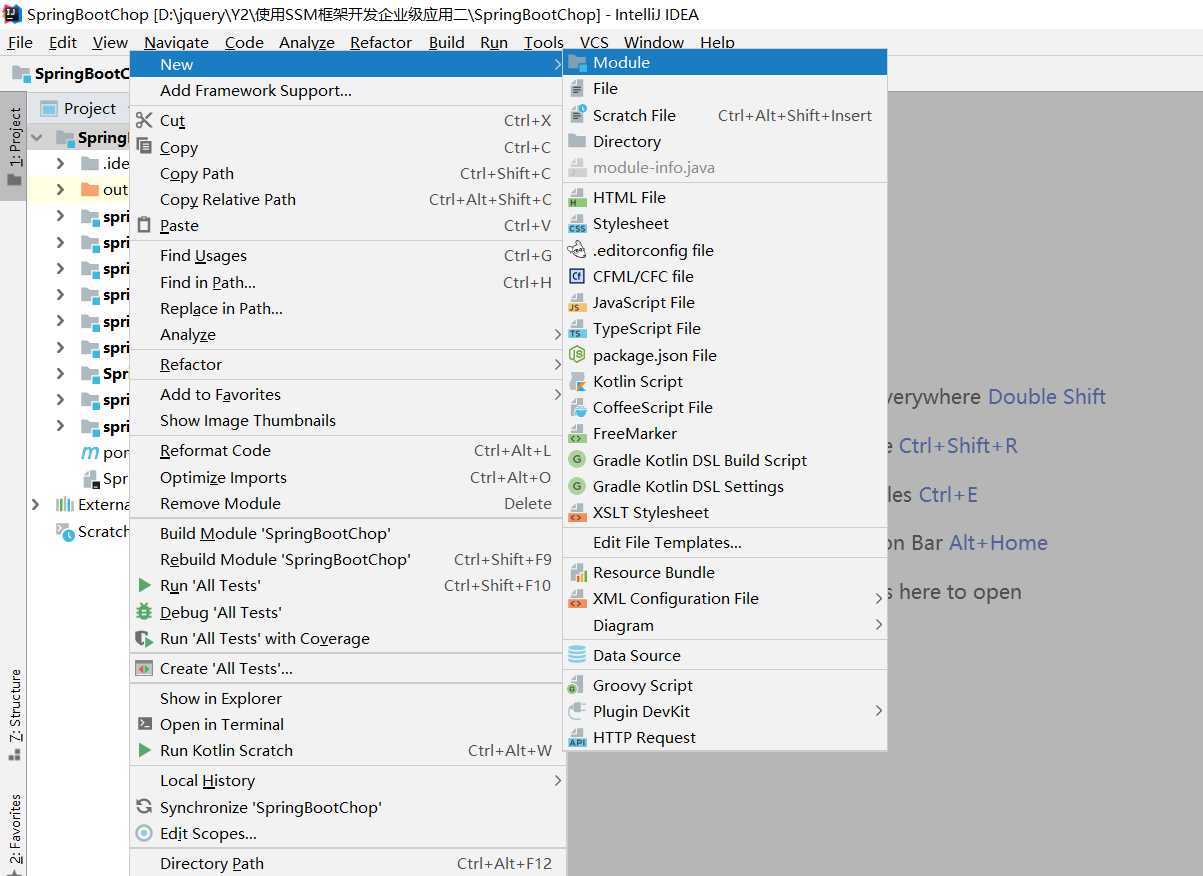Select Scratches node in project tree

[92, 532]
